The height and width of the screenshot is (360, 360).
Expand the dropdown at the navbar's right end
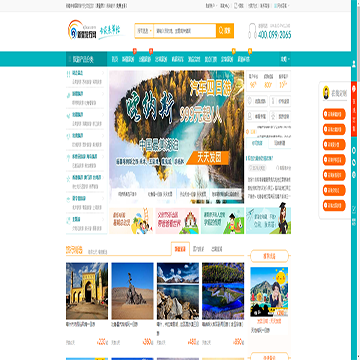(x=285, y=59)
